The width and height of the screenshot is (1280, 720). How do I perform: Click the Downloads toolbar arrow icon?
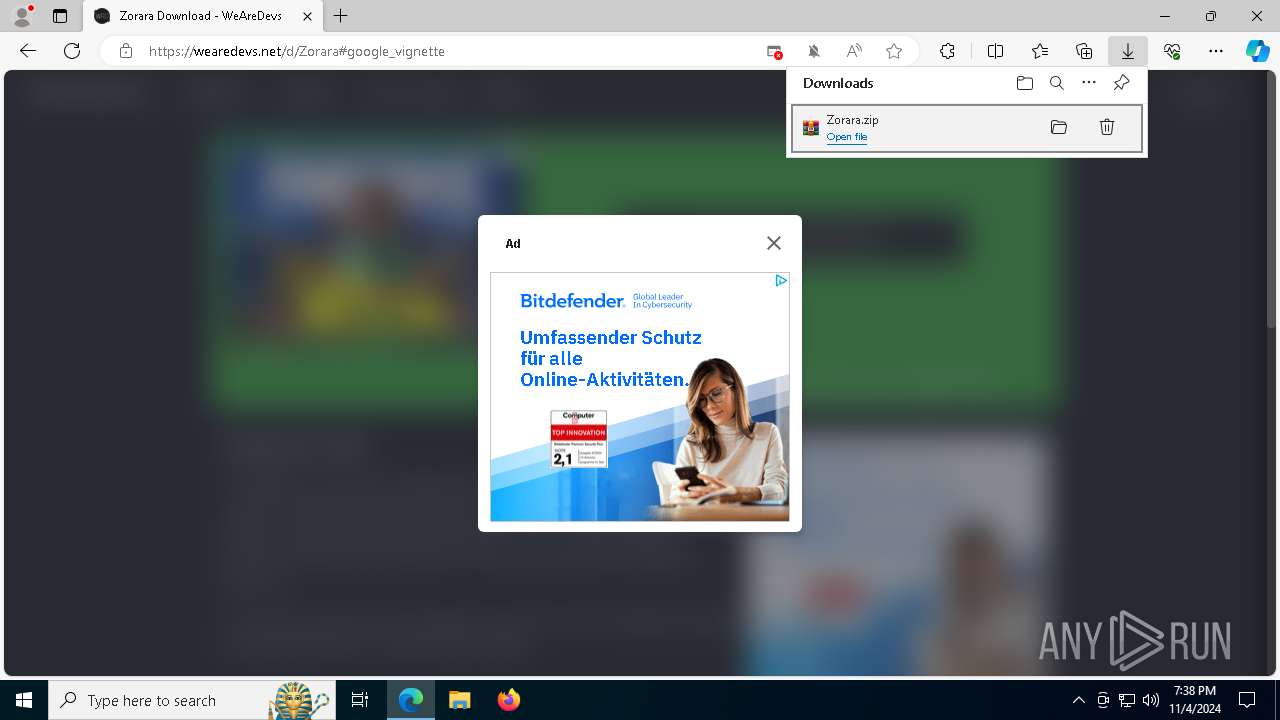pyautogui.click(x=1127, y=51)
